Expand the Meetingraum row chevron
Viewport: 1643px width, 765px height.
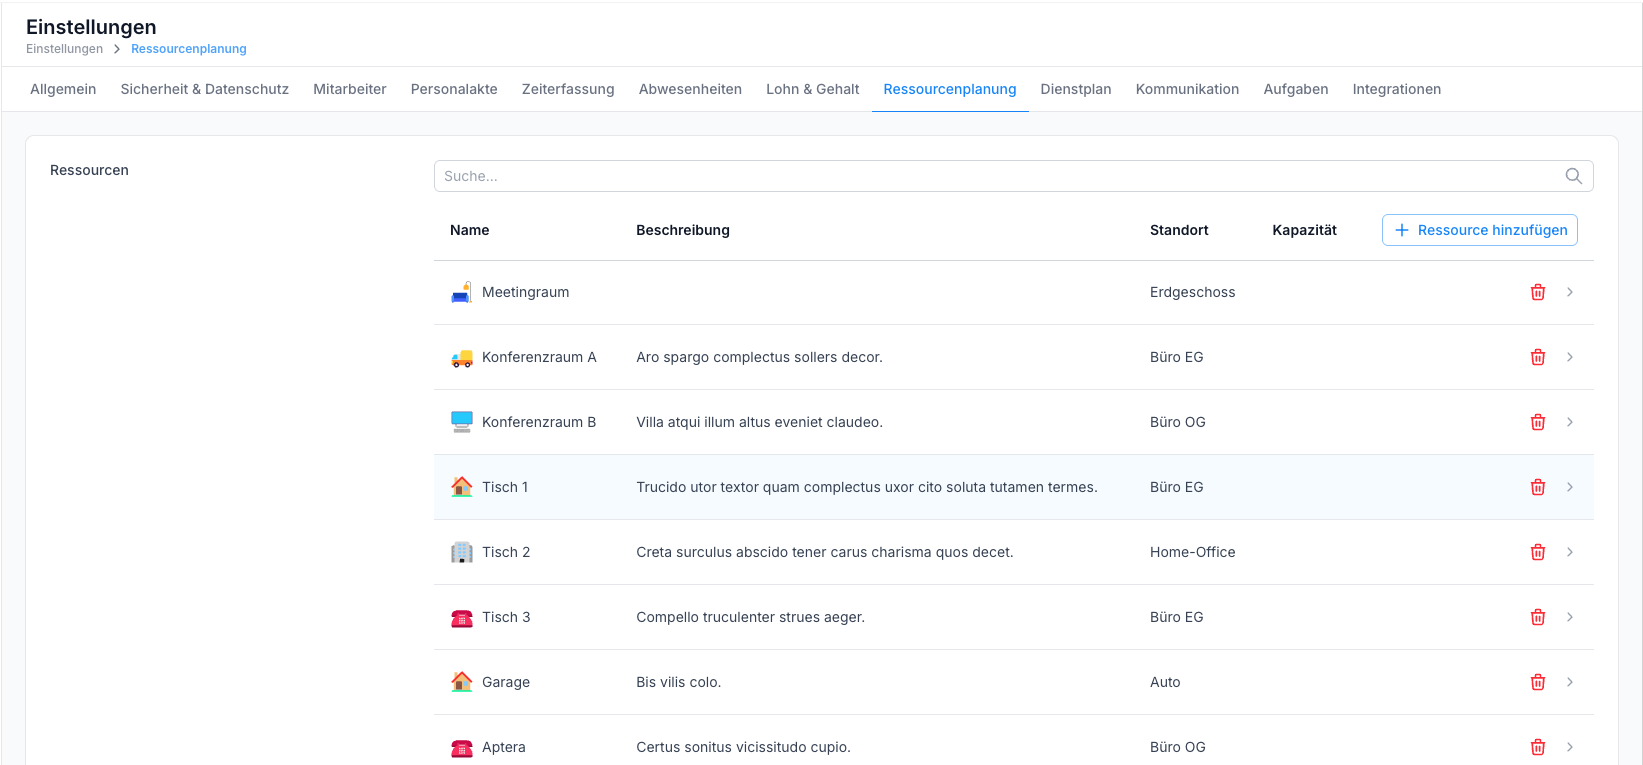point(1570,292)
